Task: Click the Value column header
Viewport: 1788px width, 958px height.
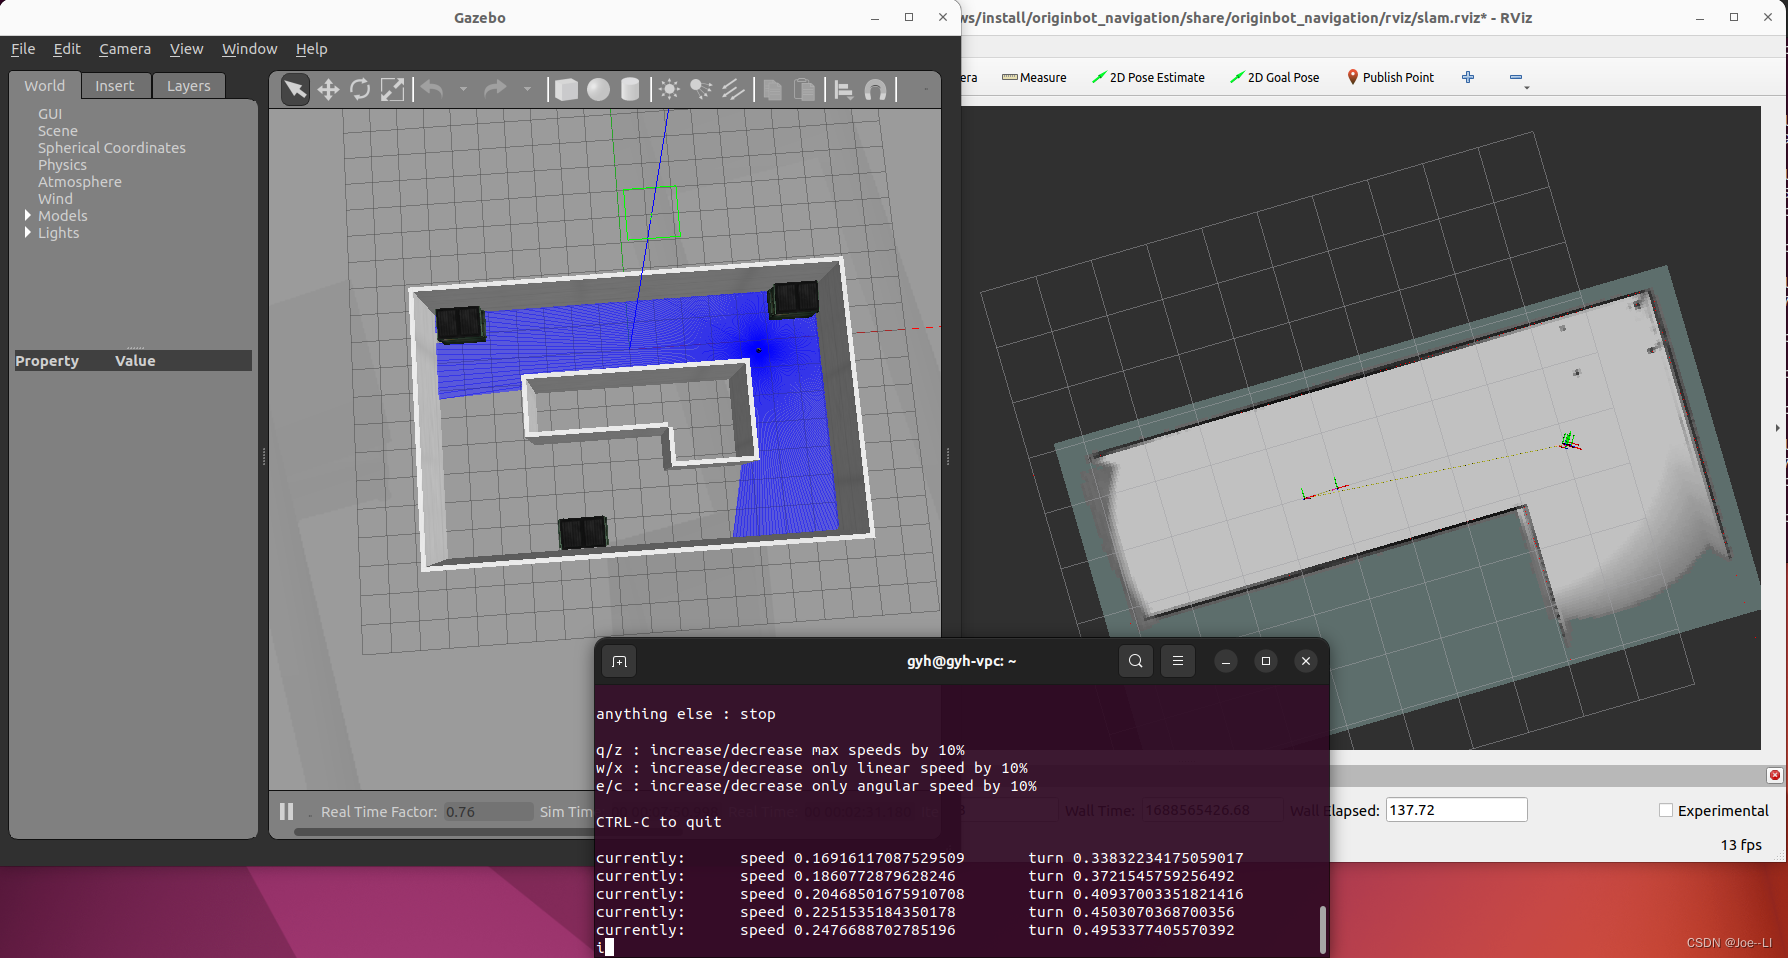Action: tap(135, 361)
